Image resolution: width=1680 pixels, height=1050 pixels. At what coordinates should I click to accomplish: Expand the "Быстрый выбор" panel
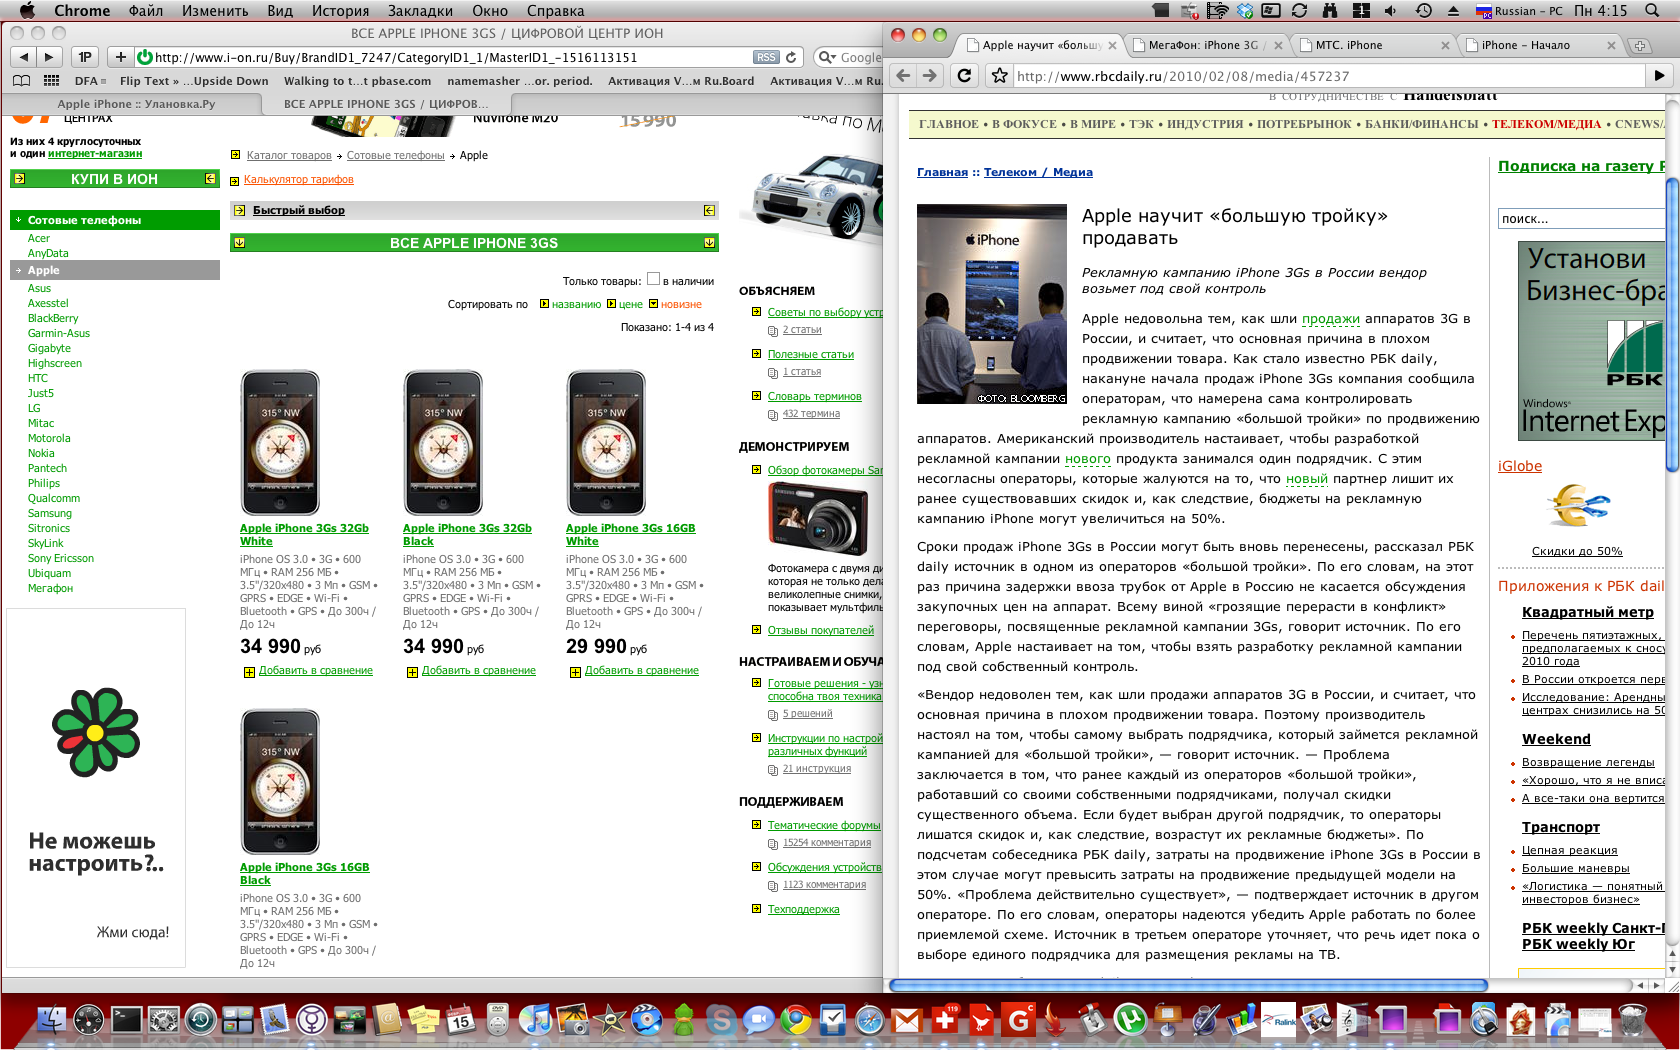[709, 210]
